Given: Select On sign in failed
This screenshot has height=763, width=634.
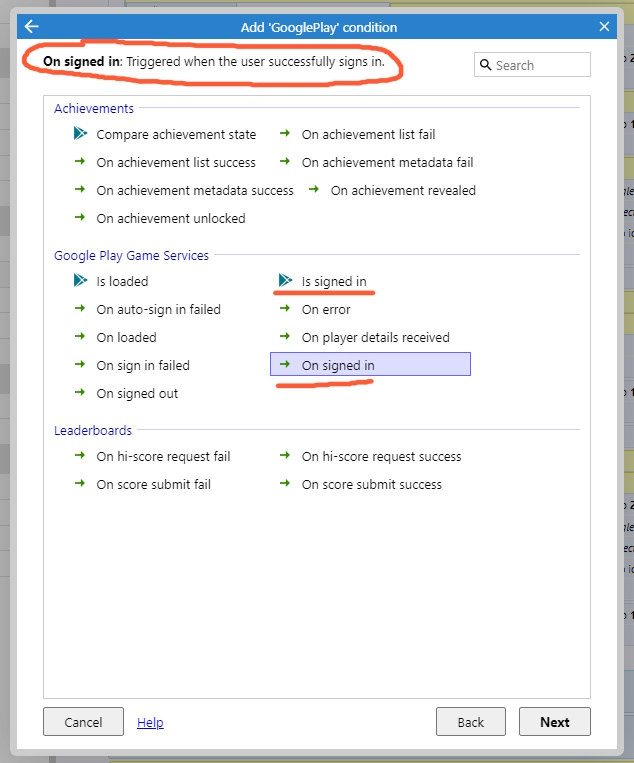Looking at the screenshot, I should tap(143, 365).
